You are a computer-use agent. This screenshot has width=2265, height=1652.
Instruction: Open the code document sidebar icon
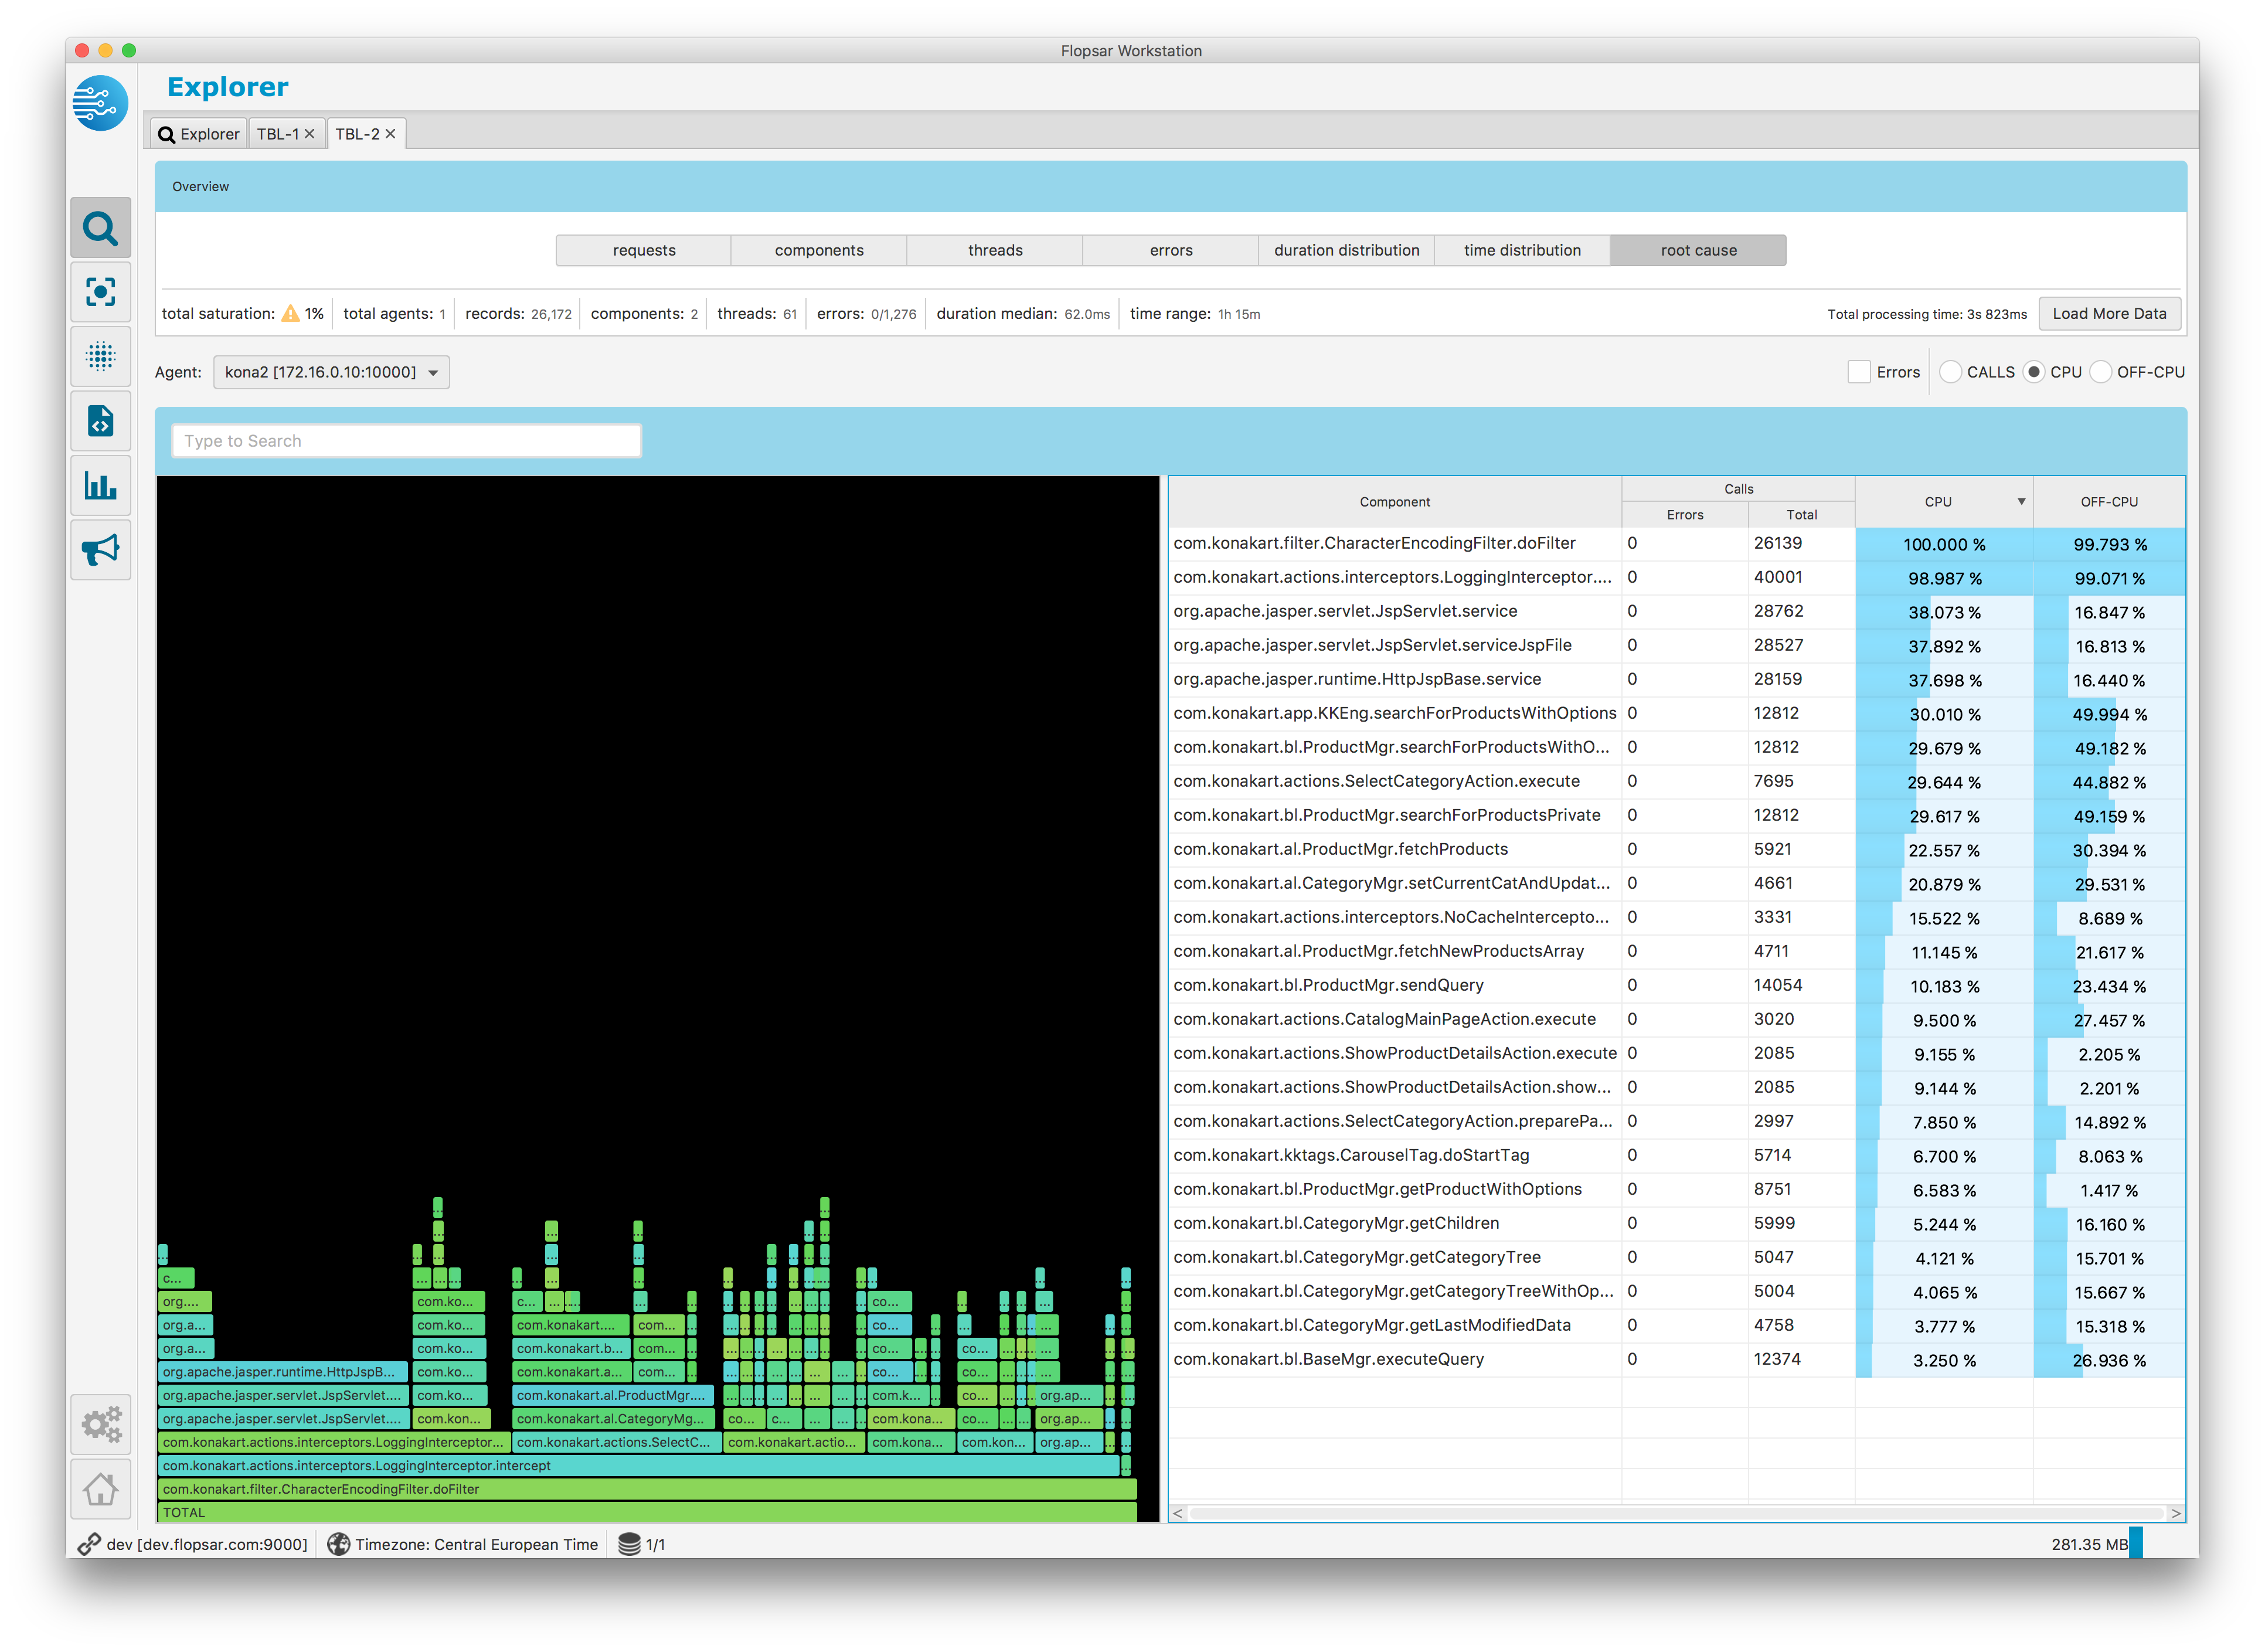click(x=100, y=421)
